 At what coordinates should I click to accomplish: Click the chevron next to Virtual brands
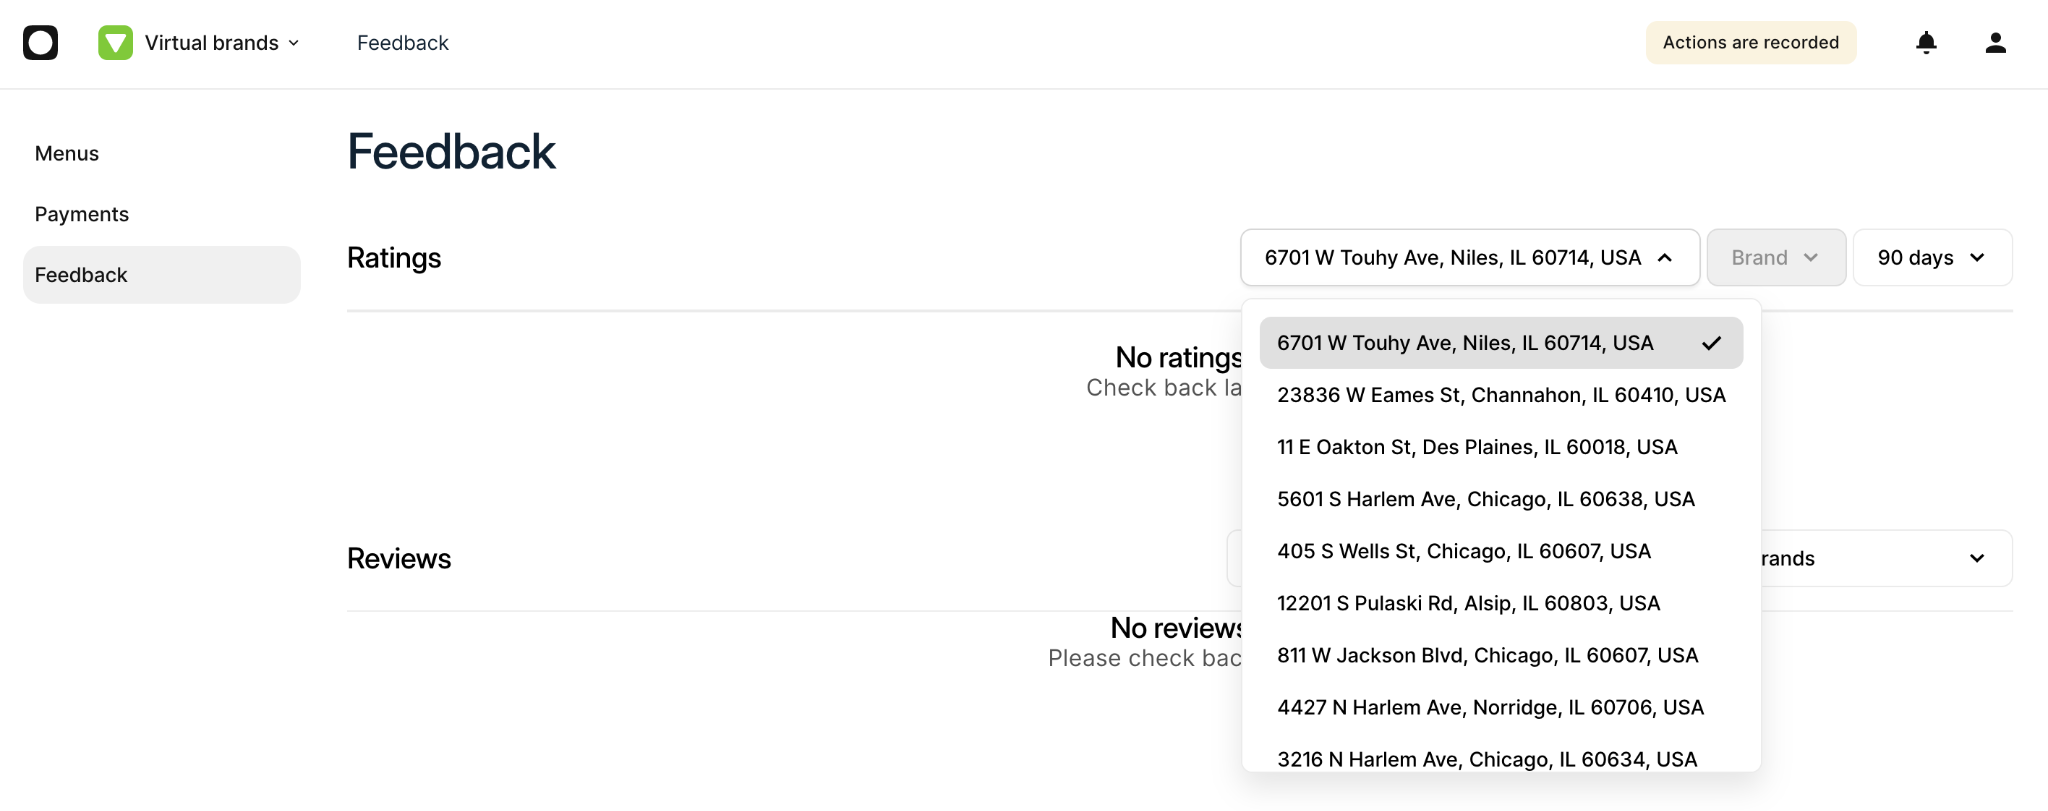click(294, 43)
